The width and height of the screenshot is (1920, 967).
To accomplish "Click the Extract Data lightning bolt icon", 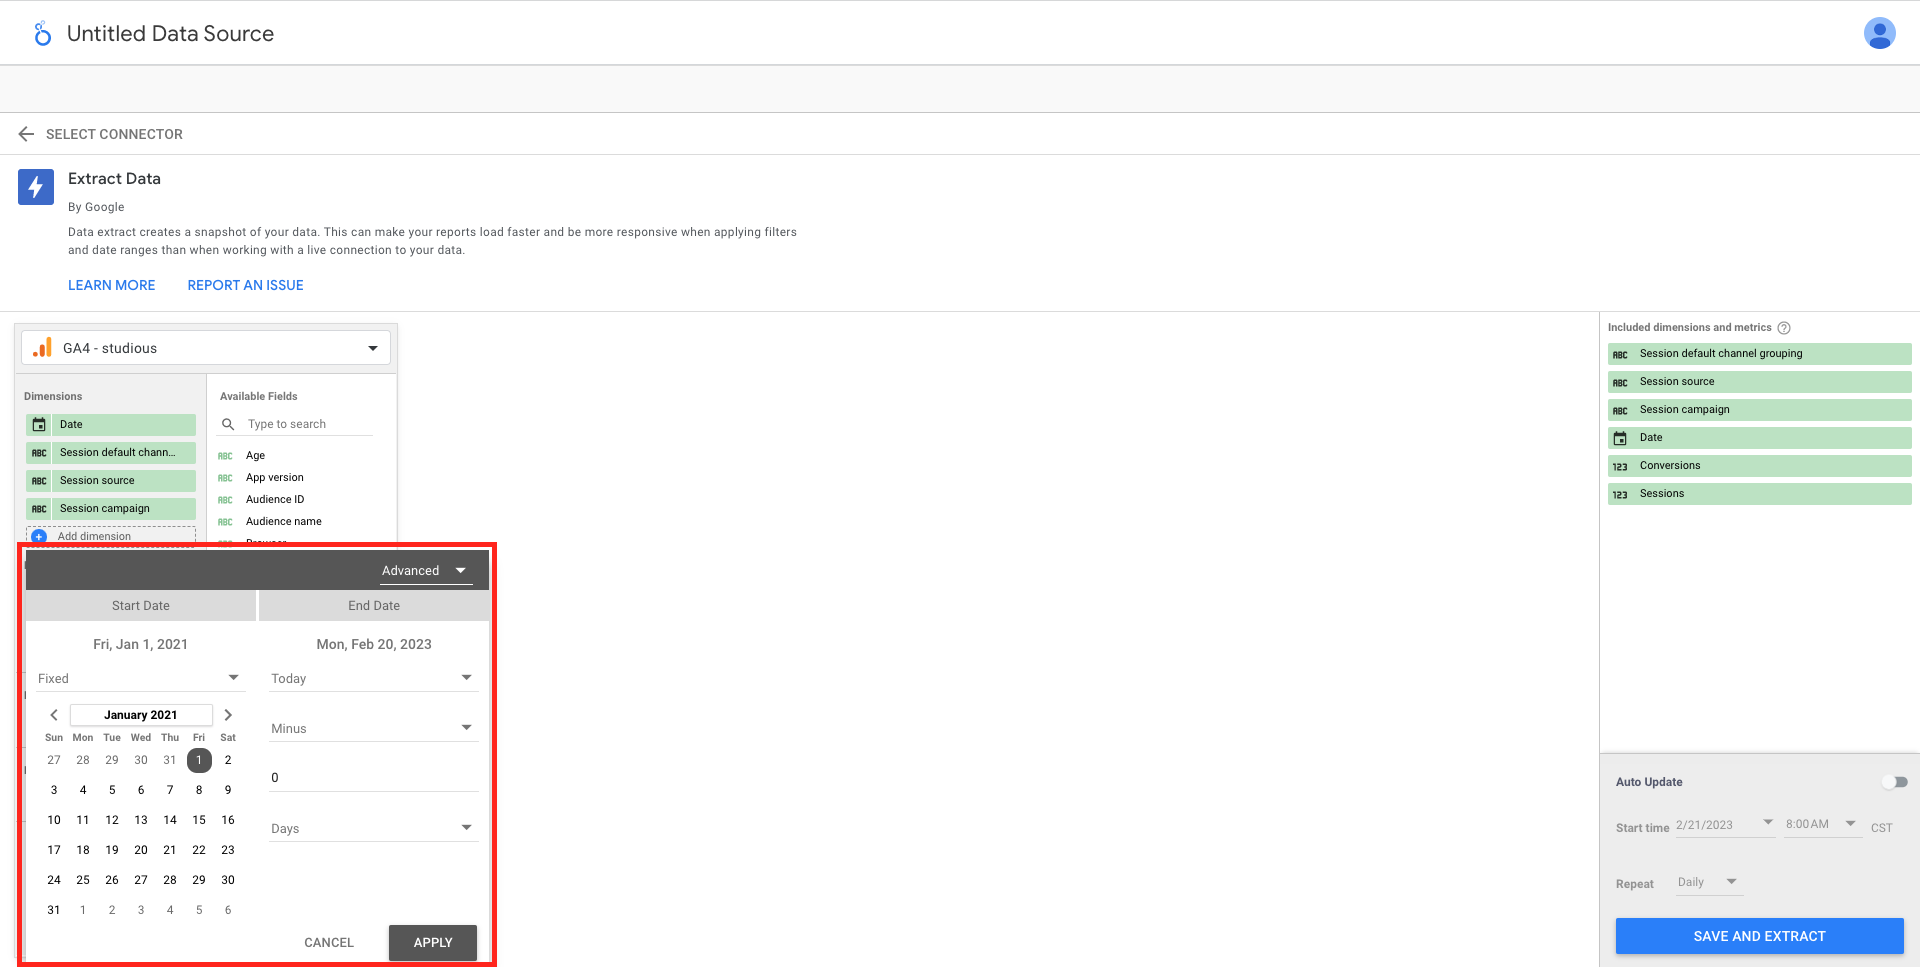I will 36,187.
